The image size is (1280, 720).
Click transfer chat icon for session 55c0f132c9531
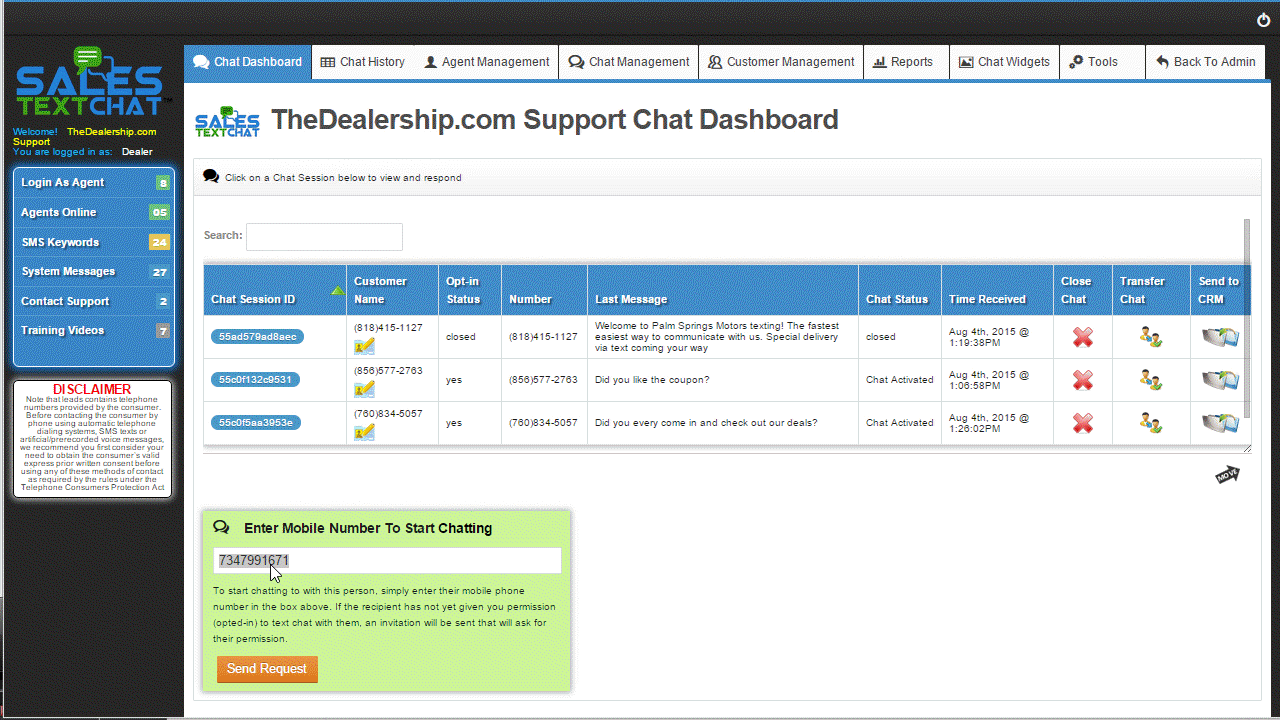point(1150,380)
